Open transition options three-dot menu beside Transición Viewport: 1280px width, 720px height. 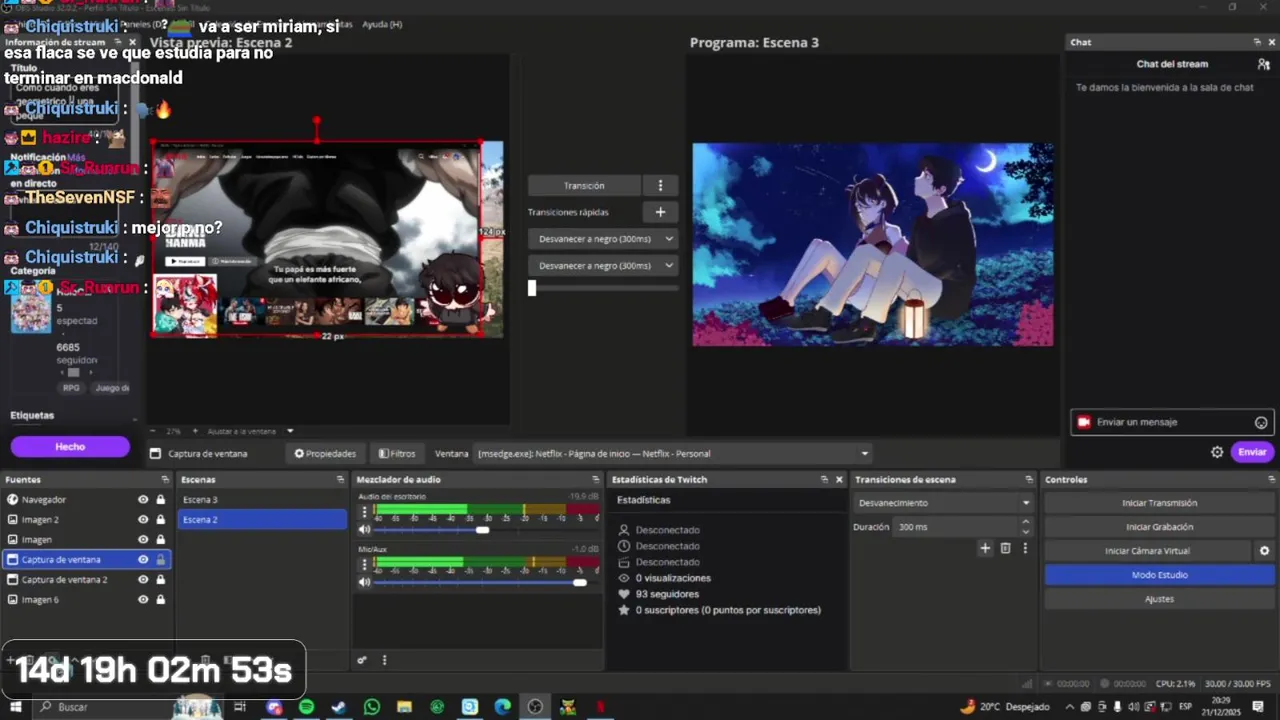660,186
